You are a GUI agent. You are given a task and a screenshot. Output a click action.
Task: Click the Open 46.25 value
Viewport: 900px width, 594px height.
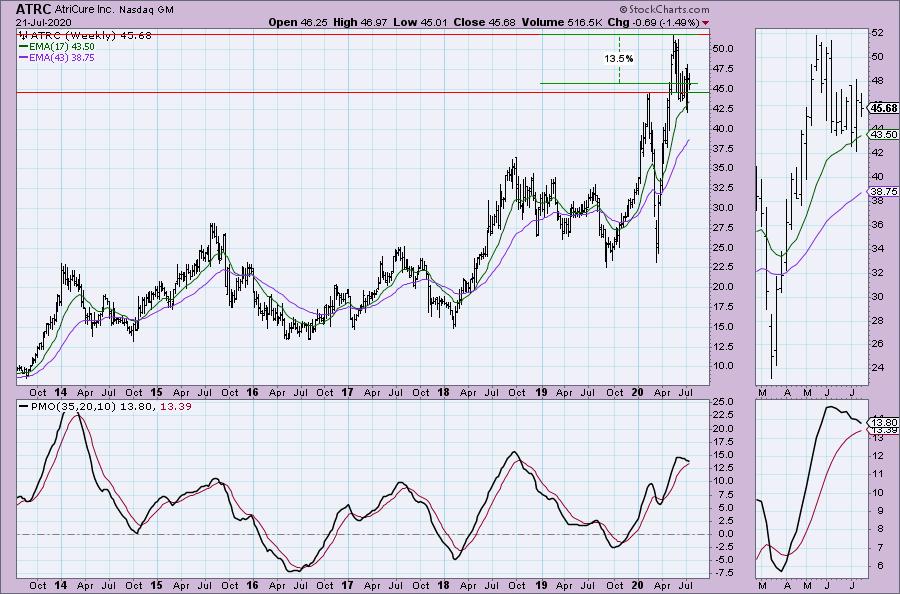298,22
